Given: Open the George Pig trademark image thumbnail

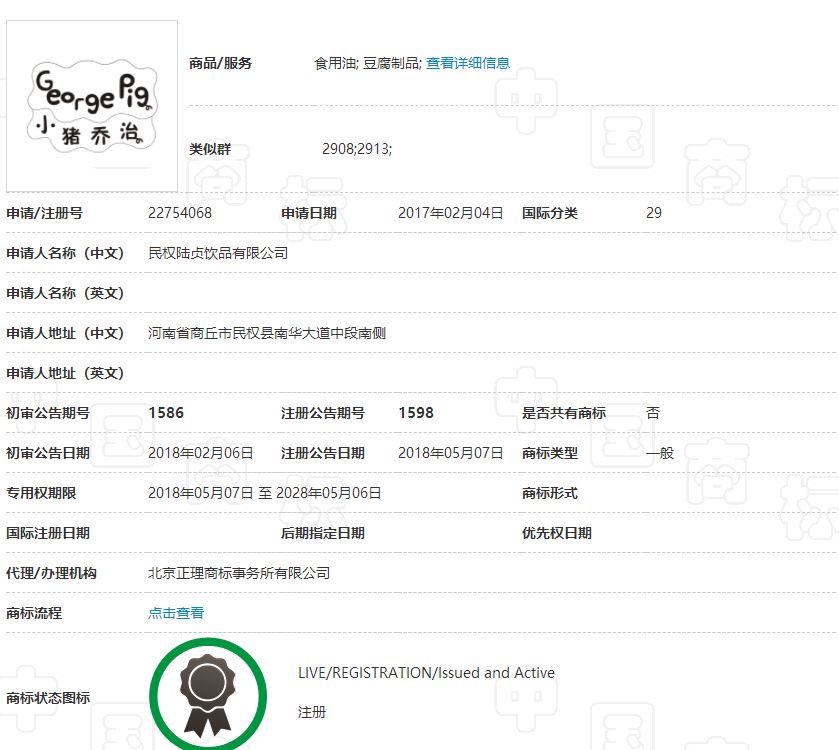Looking at the screenshot, I should click(92, 106).
